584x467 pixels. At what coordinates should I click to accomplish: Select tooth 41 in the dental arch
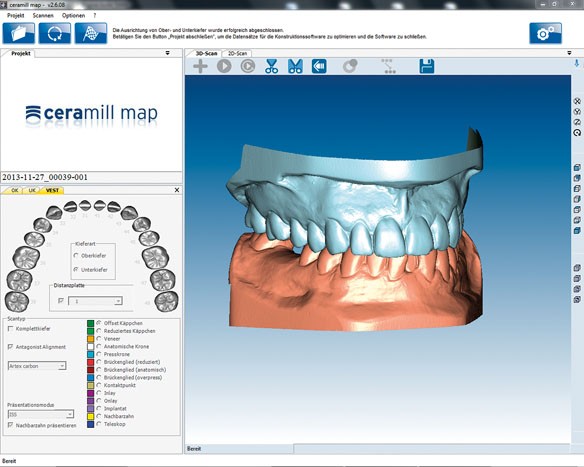[x=99, y=205]
